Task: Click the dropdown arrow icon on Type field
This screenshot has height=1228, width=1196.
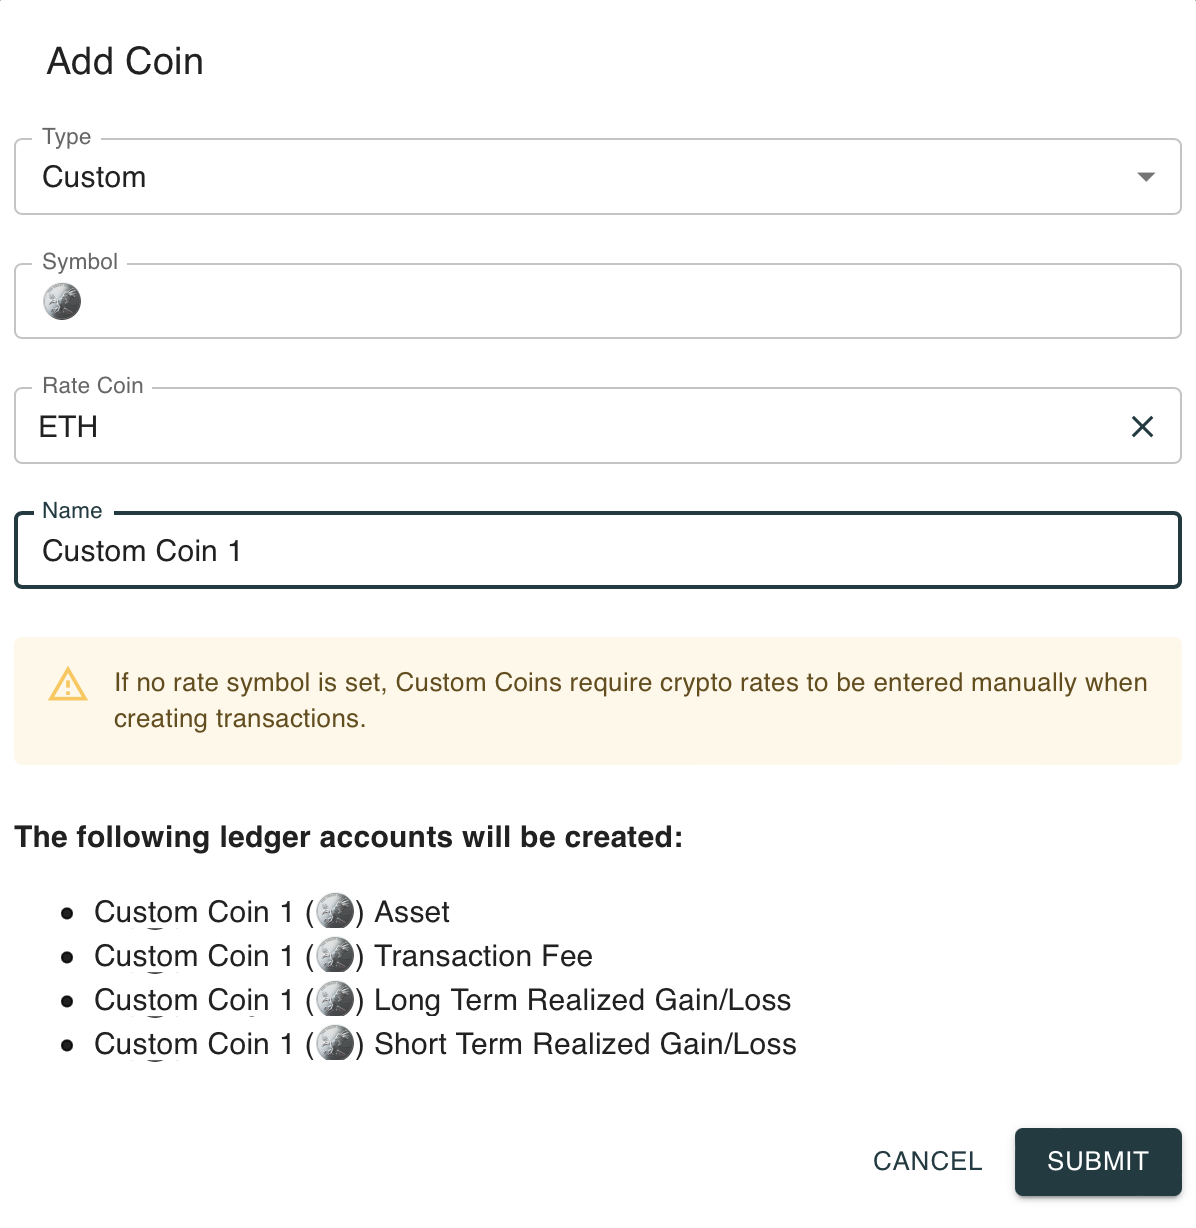Action: point(1145,177)
